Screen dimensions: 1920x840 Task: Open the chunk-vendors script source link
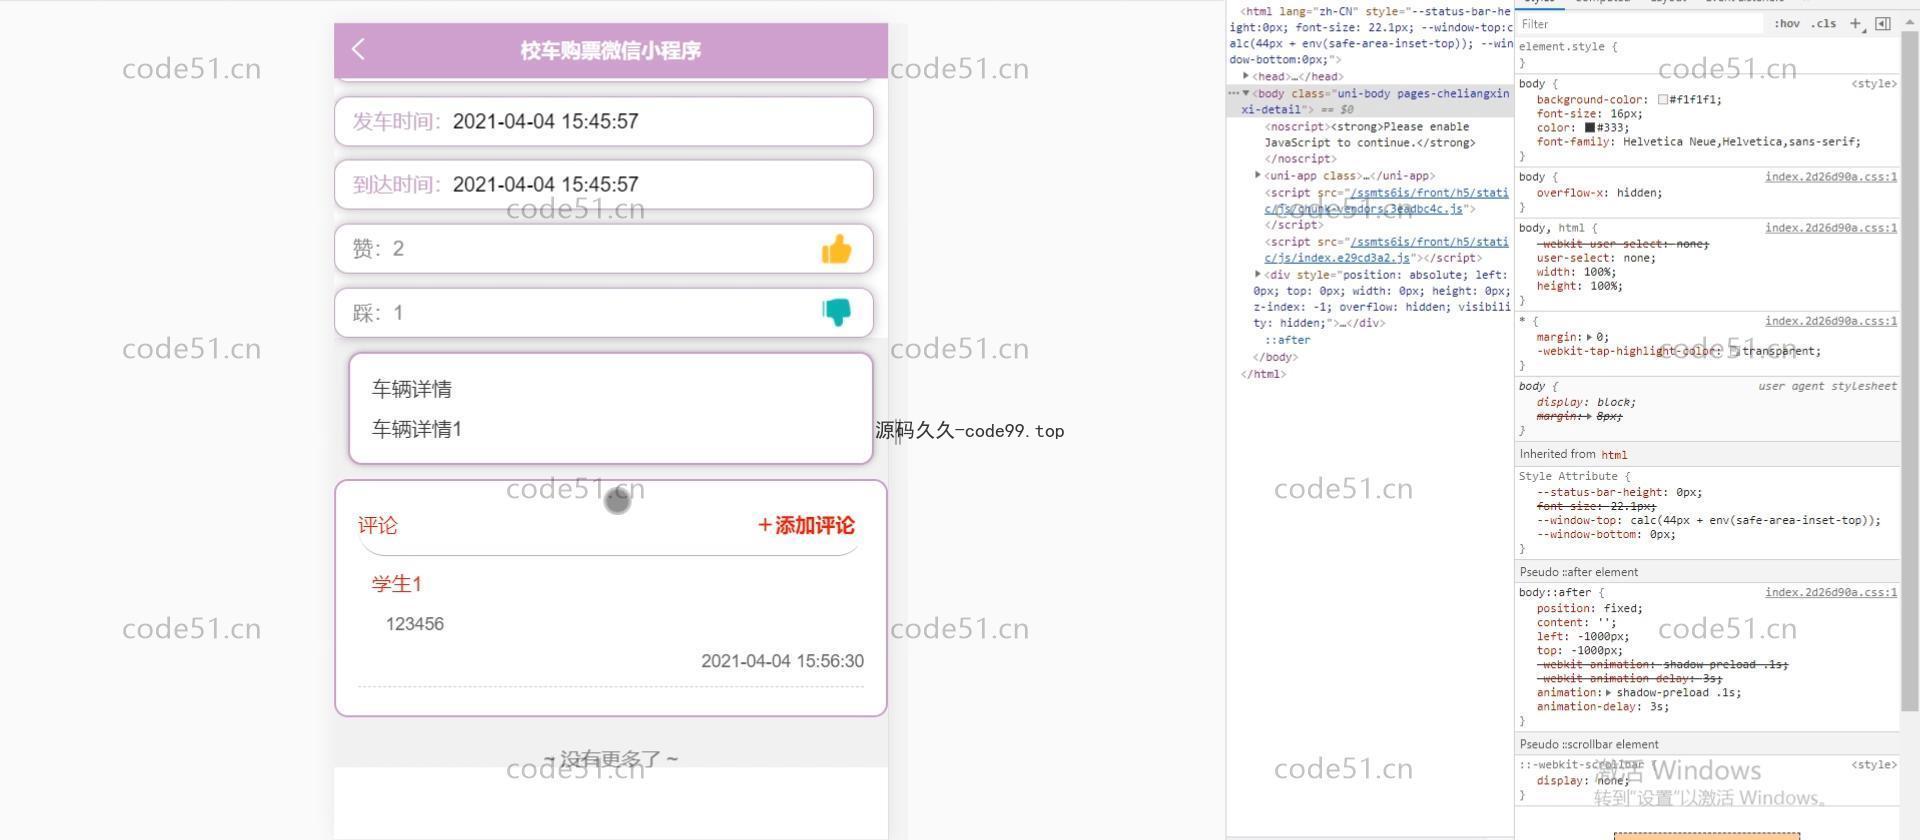(x=1386, y=200)
